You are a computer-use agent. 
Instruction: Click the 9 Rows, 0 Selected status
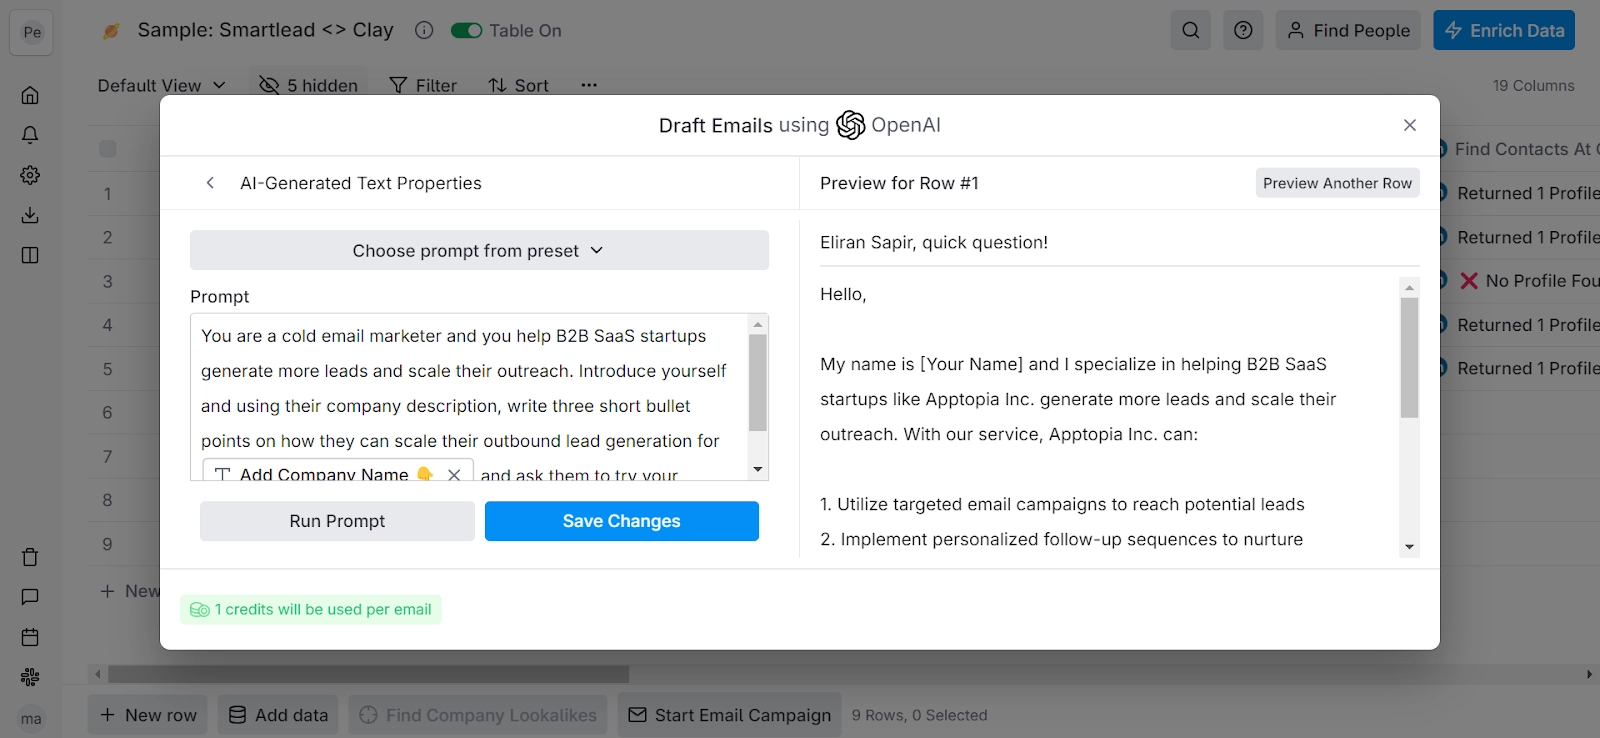(919, 715)
